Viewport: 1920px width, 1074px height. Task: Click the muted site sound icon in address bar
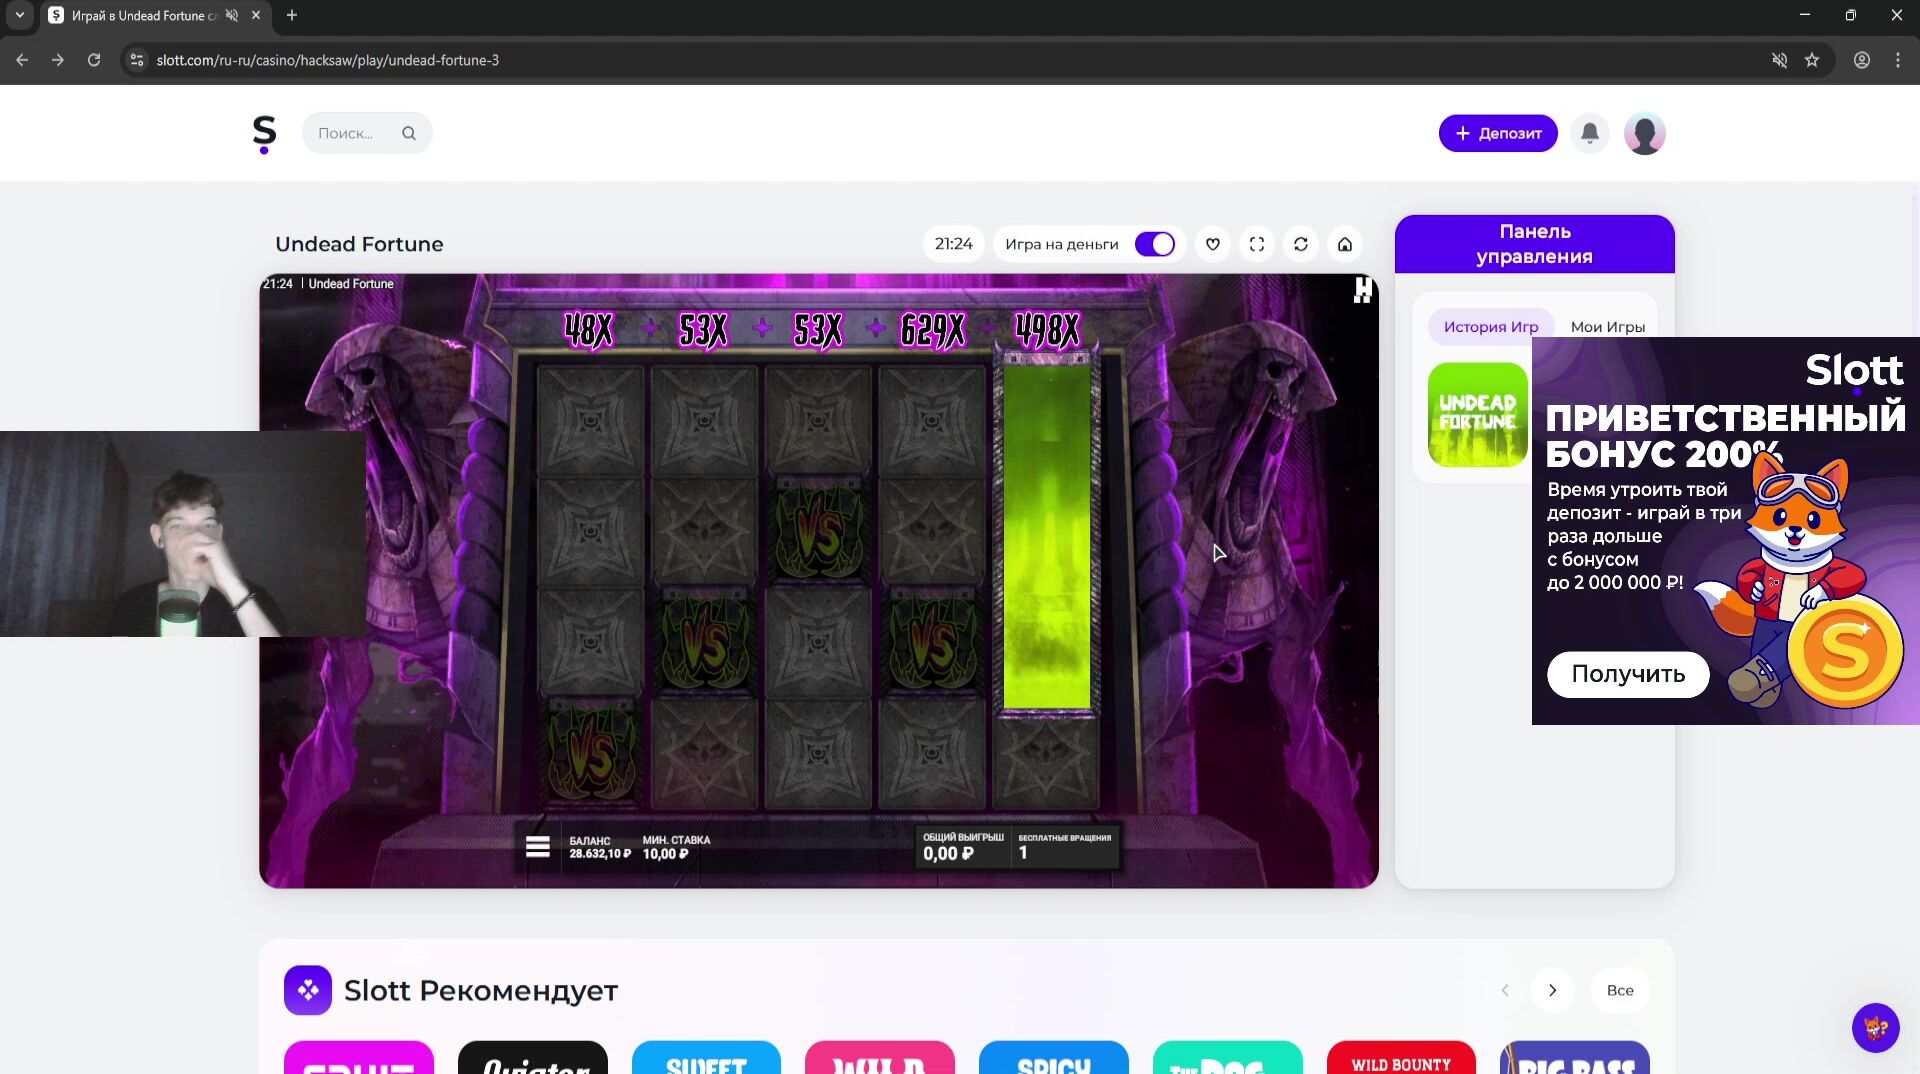coord(1780,60)
